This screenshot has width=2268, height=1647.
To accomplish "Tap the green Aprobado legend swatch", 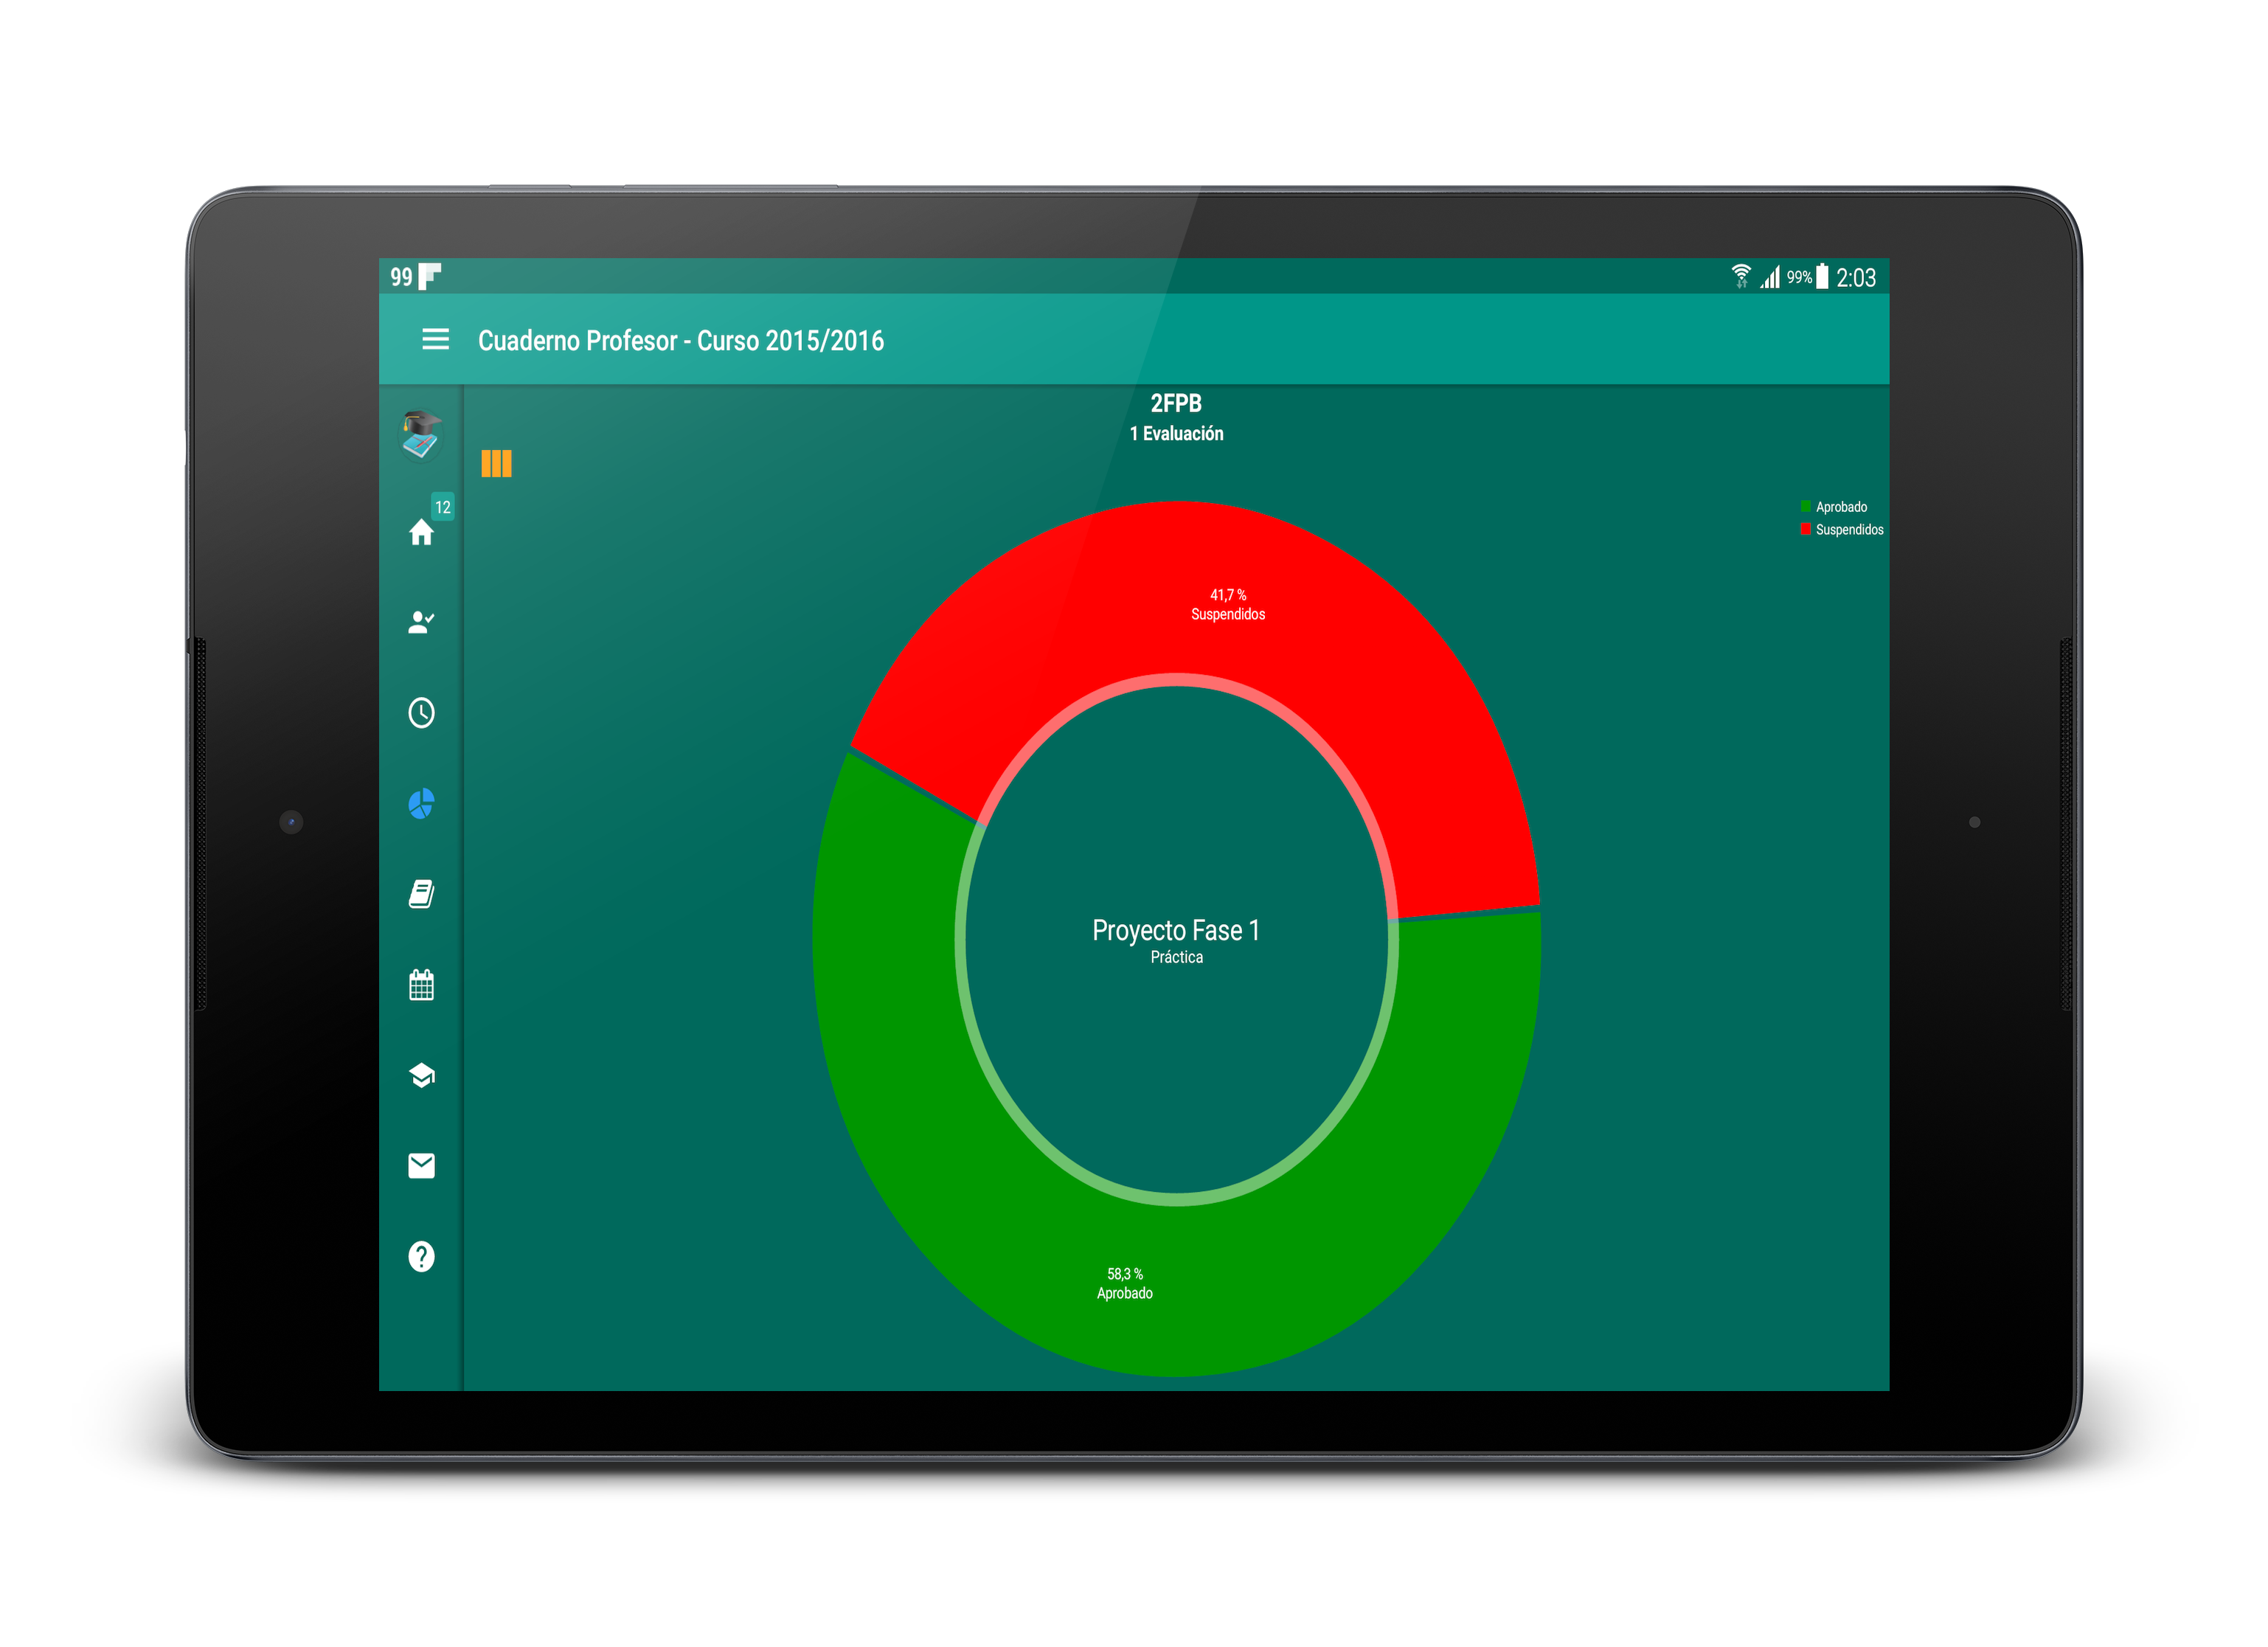I will coord(1806,507).
